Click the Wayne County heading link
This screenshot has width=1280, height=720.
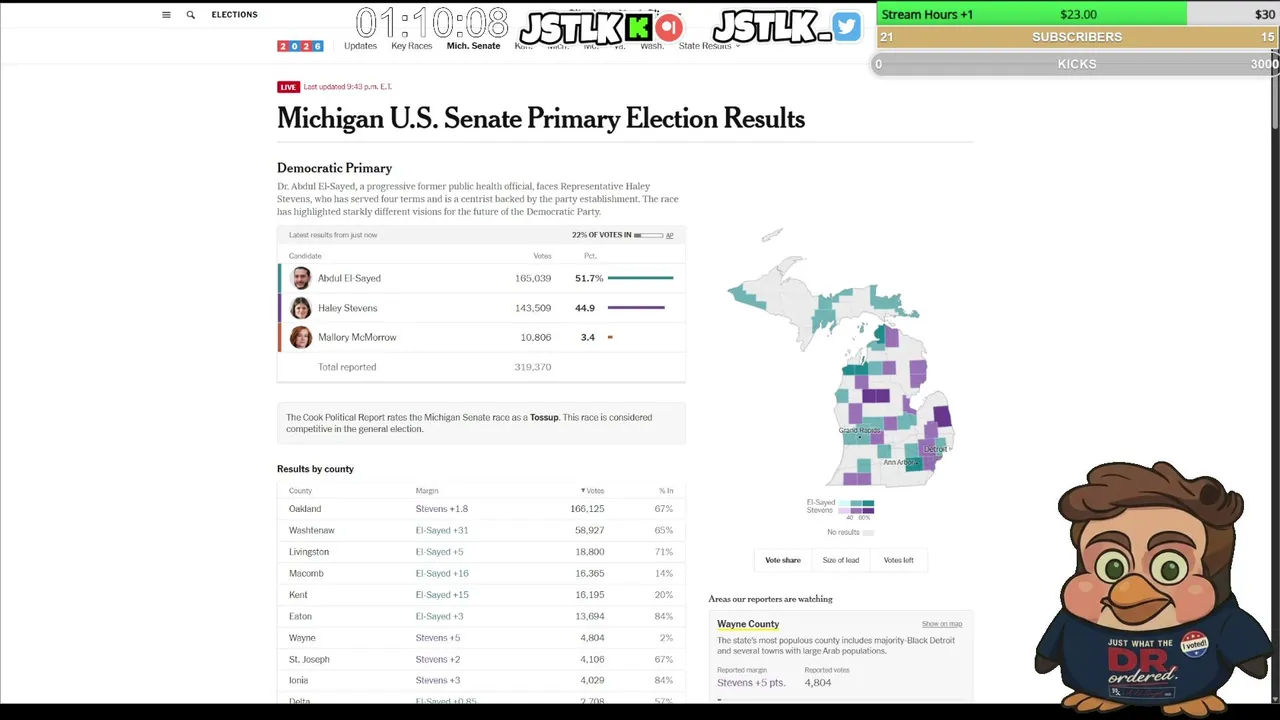tap(748, 624)
